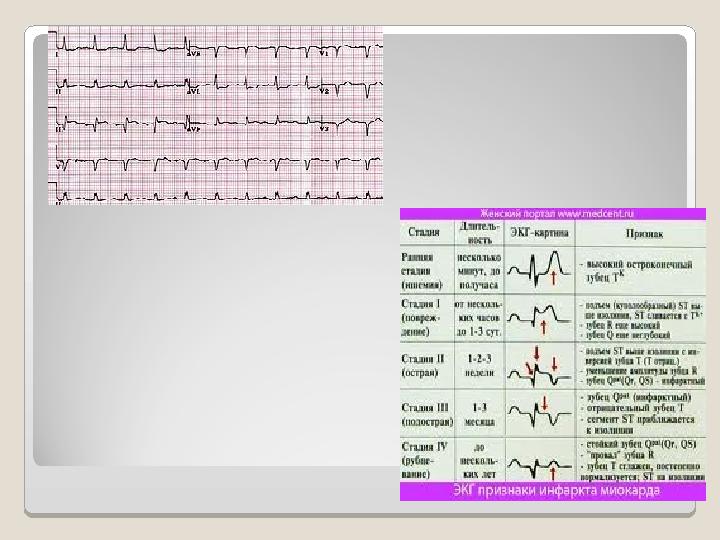Viewport: 720px width, 540px height.
Task: Click the ECG waveform picture for ишемия stage
Action: 539,270
